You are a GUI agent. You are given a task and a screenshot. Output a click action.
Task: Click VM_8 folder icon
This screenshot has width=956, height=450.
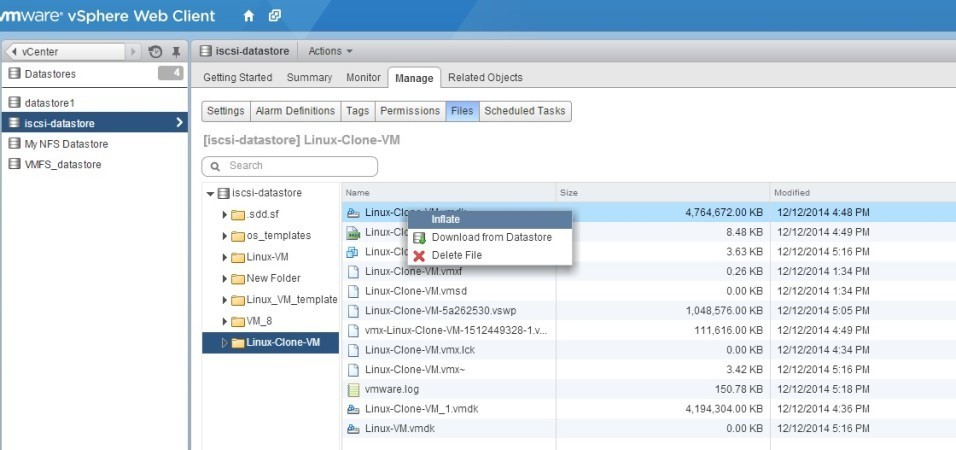tap(238, 321)
